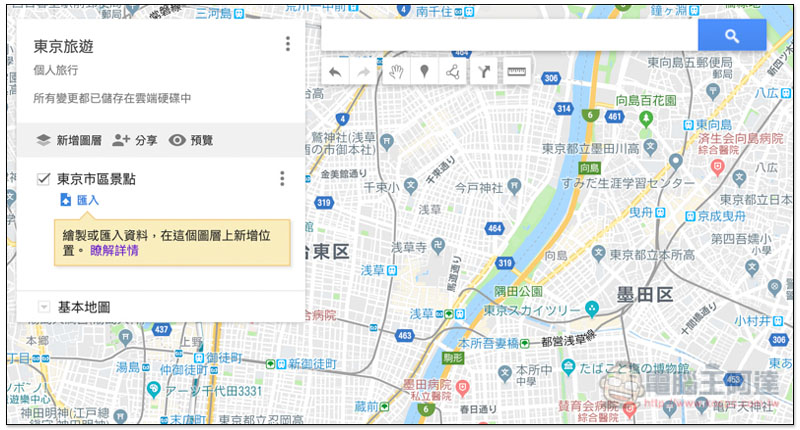Select the ruler measure tool
Viewport: 800px width, 430px height.
coord(517,72)
